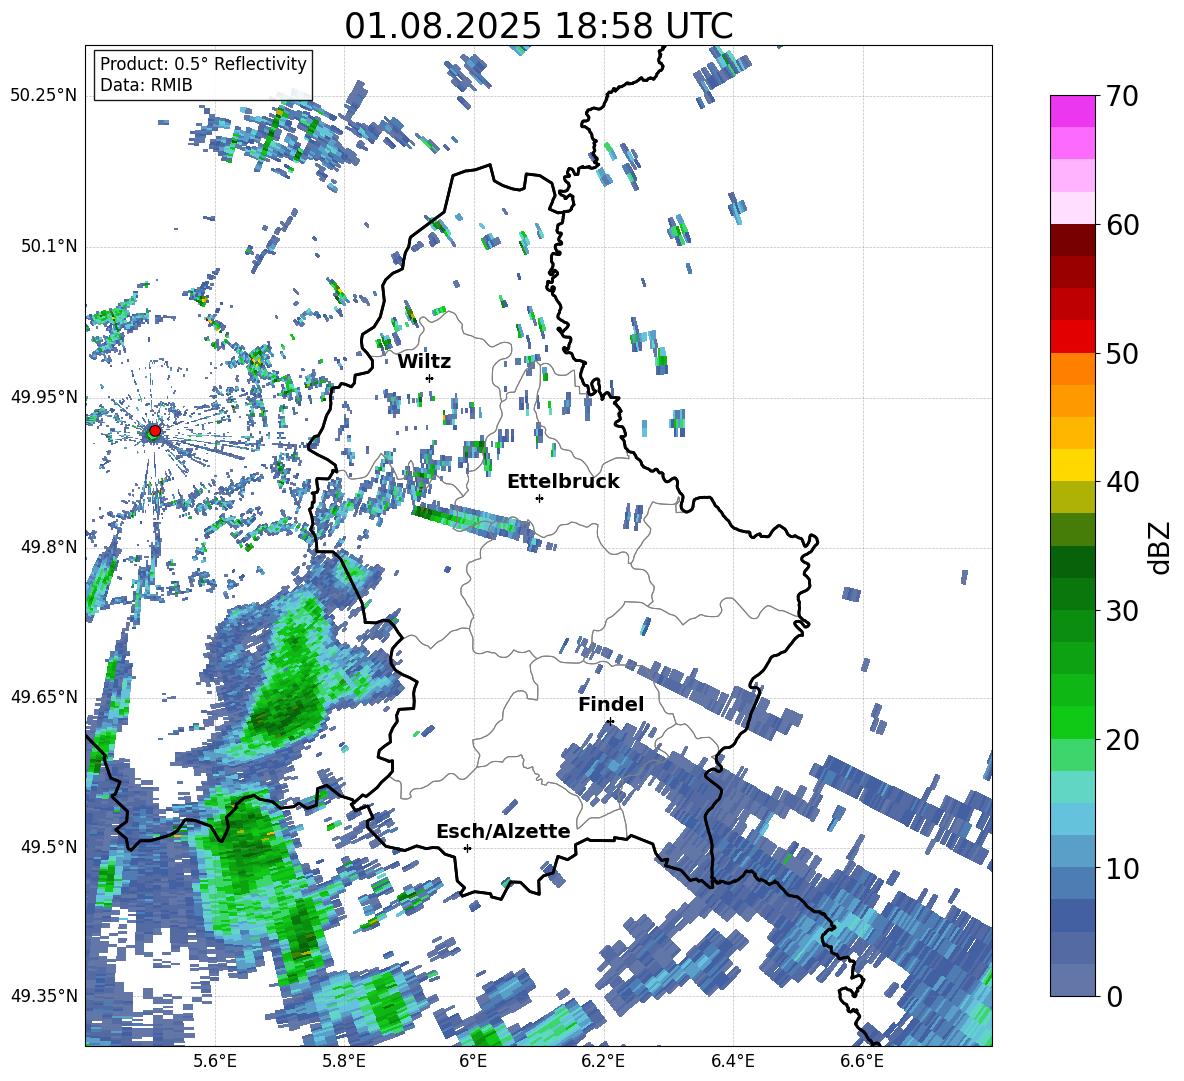Click the 0 colorbar tick label
This screenshot has height=1081, width=1184.
(1114, 996)
